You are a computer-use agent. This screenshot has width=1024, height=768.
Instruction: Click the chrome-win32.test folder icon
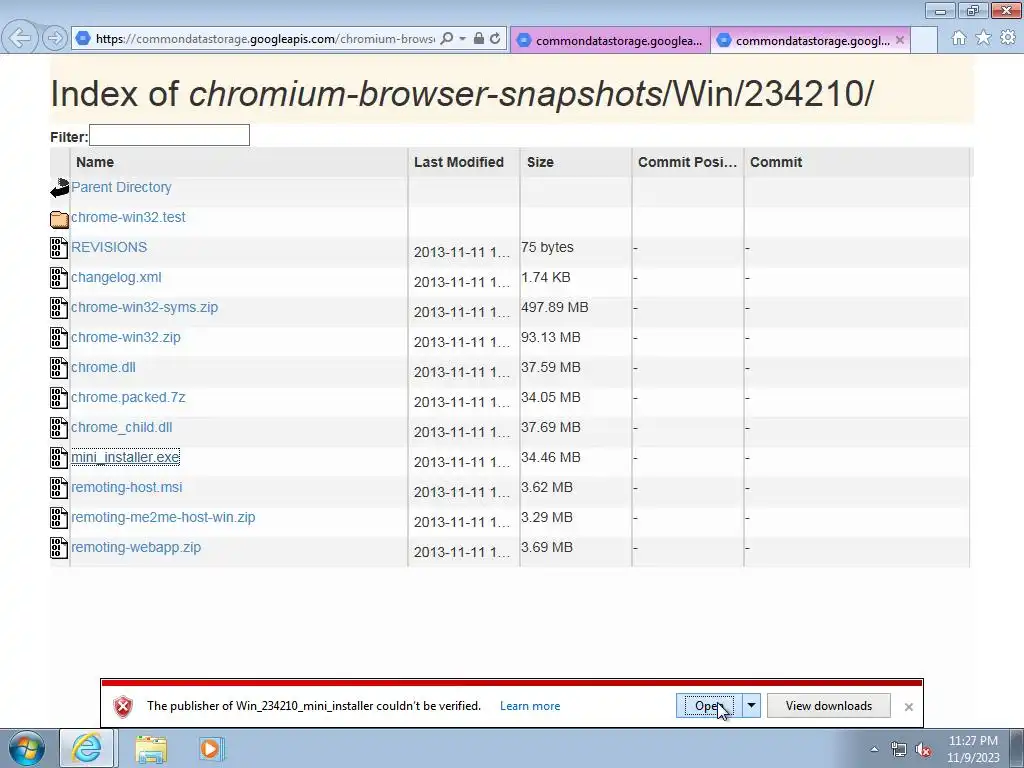[59, 219]
